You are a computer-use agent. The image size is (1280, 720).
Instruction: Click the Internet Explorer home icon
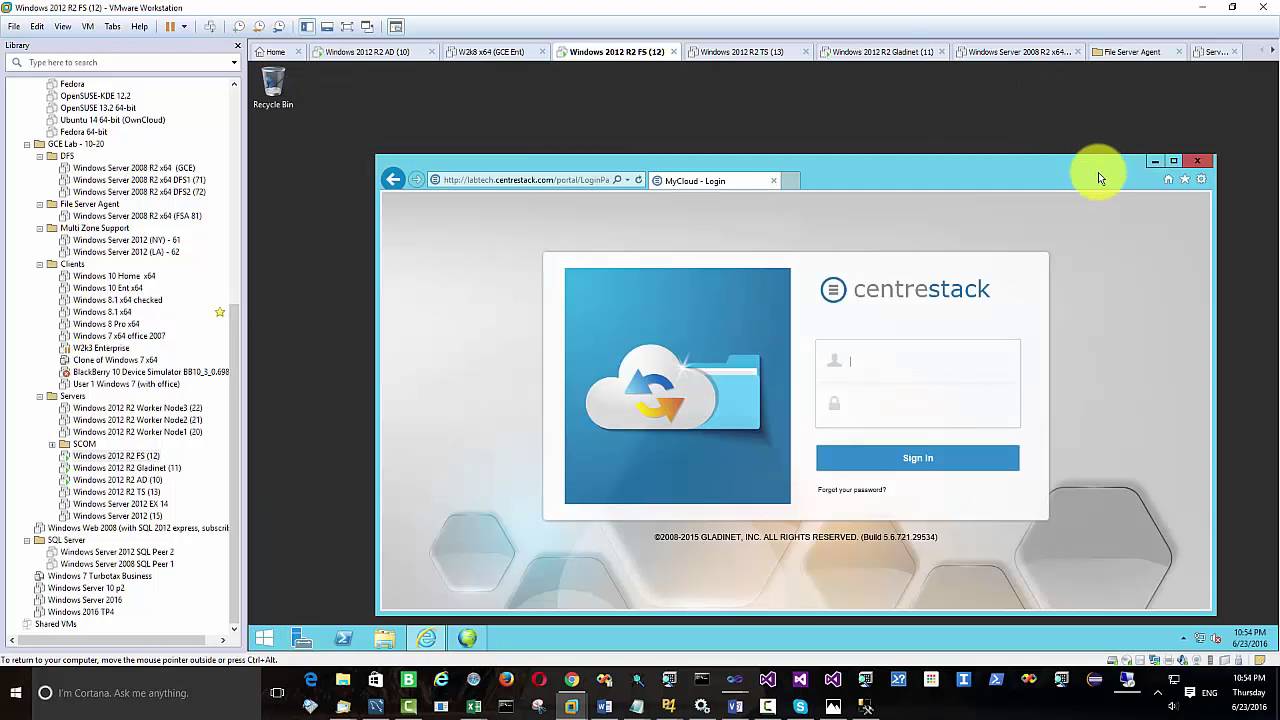click(1168, 179)
